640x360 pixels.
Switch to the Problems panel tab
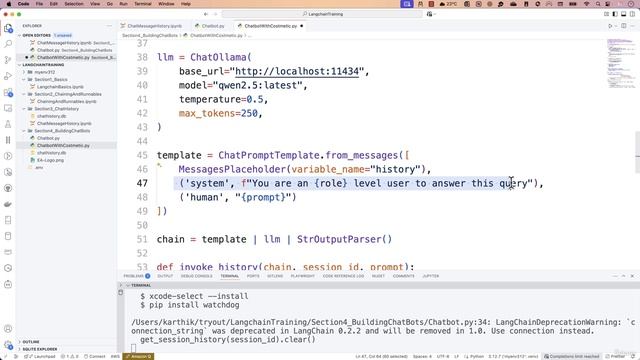(136, 276)
